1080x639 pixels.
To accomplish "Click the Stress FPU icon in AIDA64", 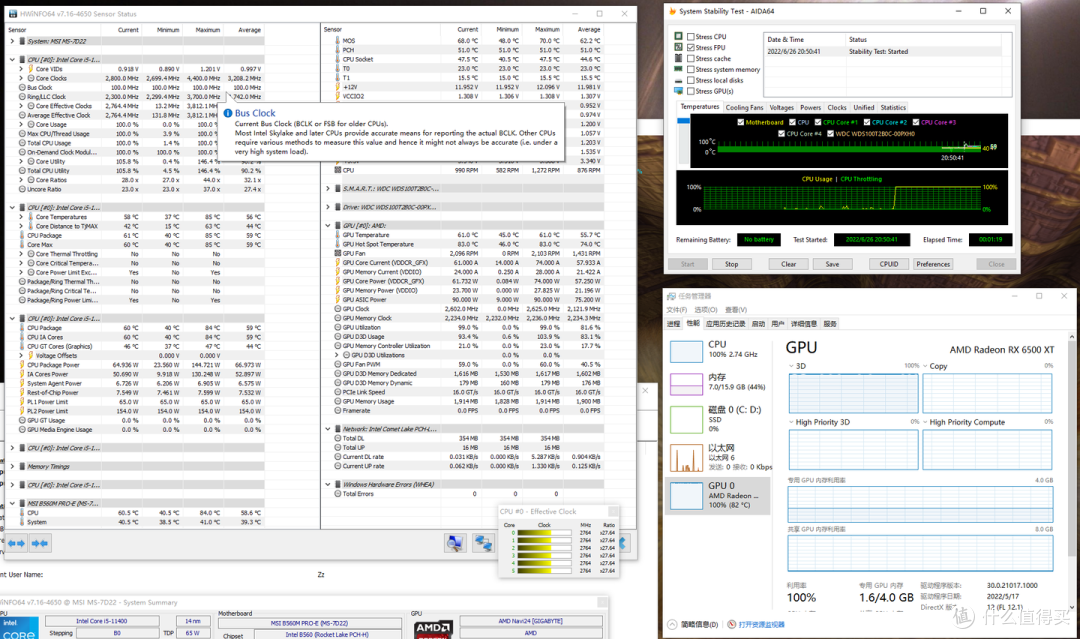I will (x=678, y=48).
